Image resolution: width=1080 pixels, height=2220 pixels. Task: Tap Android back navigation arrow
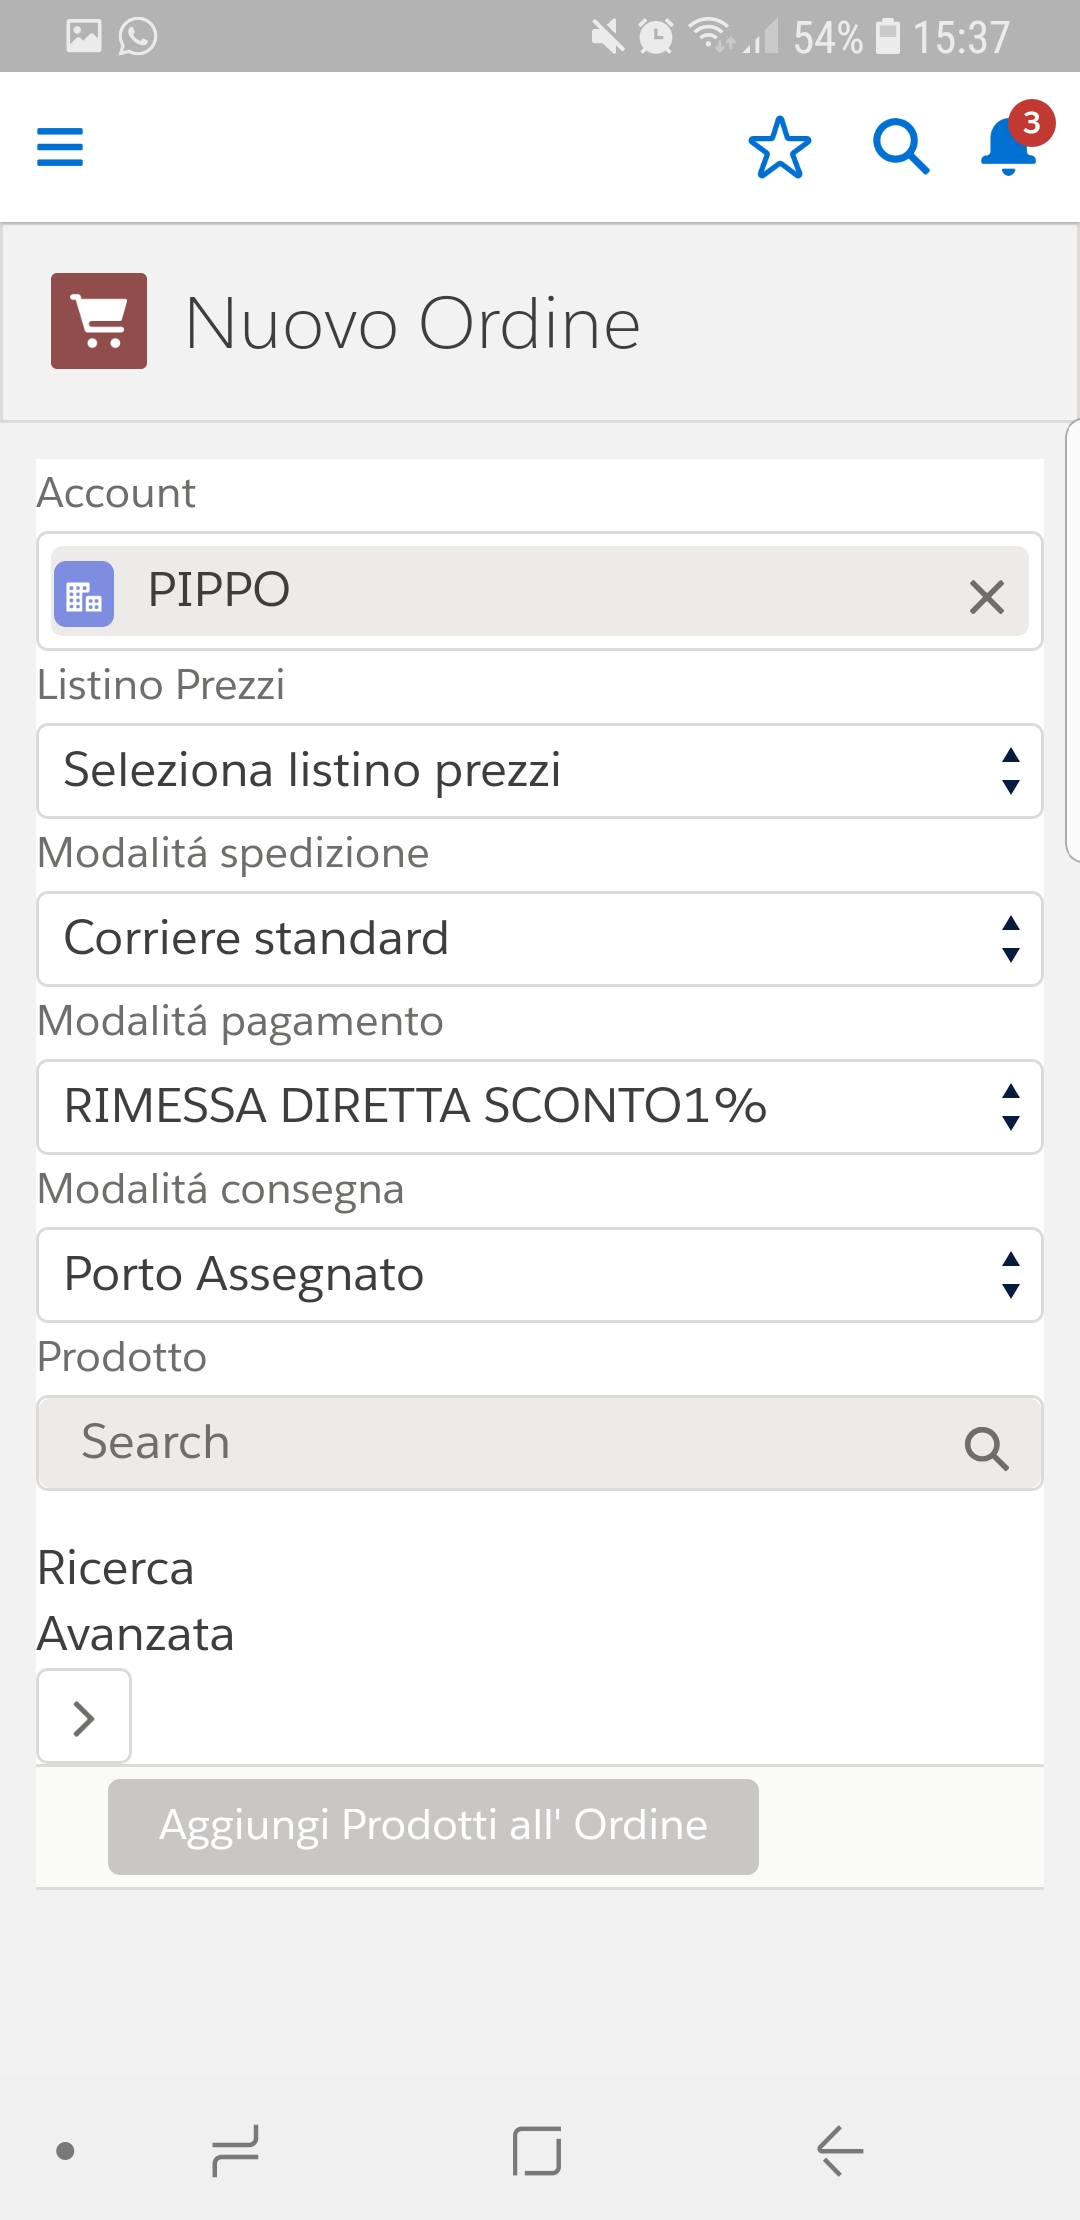840,2150
